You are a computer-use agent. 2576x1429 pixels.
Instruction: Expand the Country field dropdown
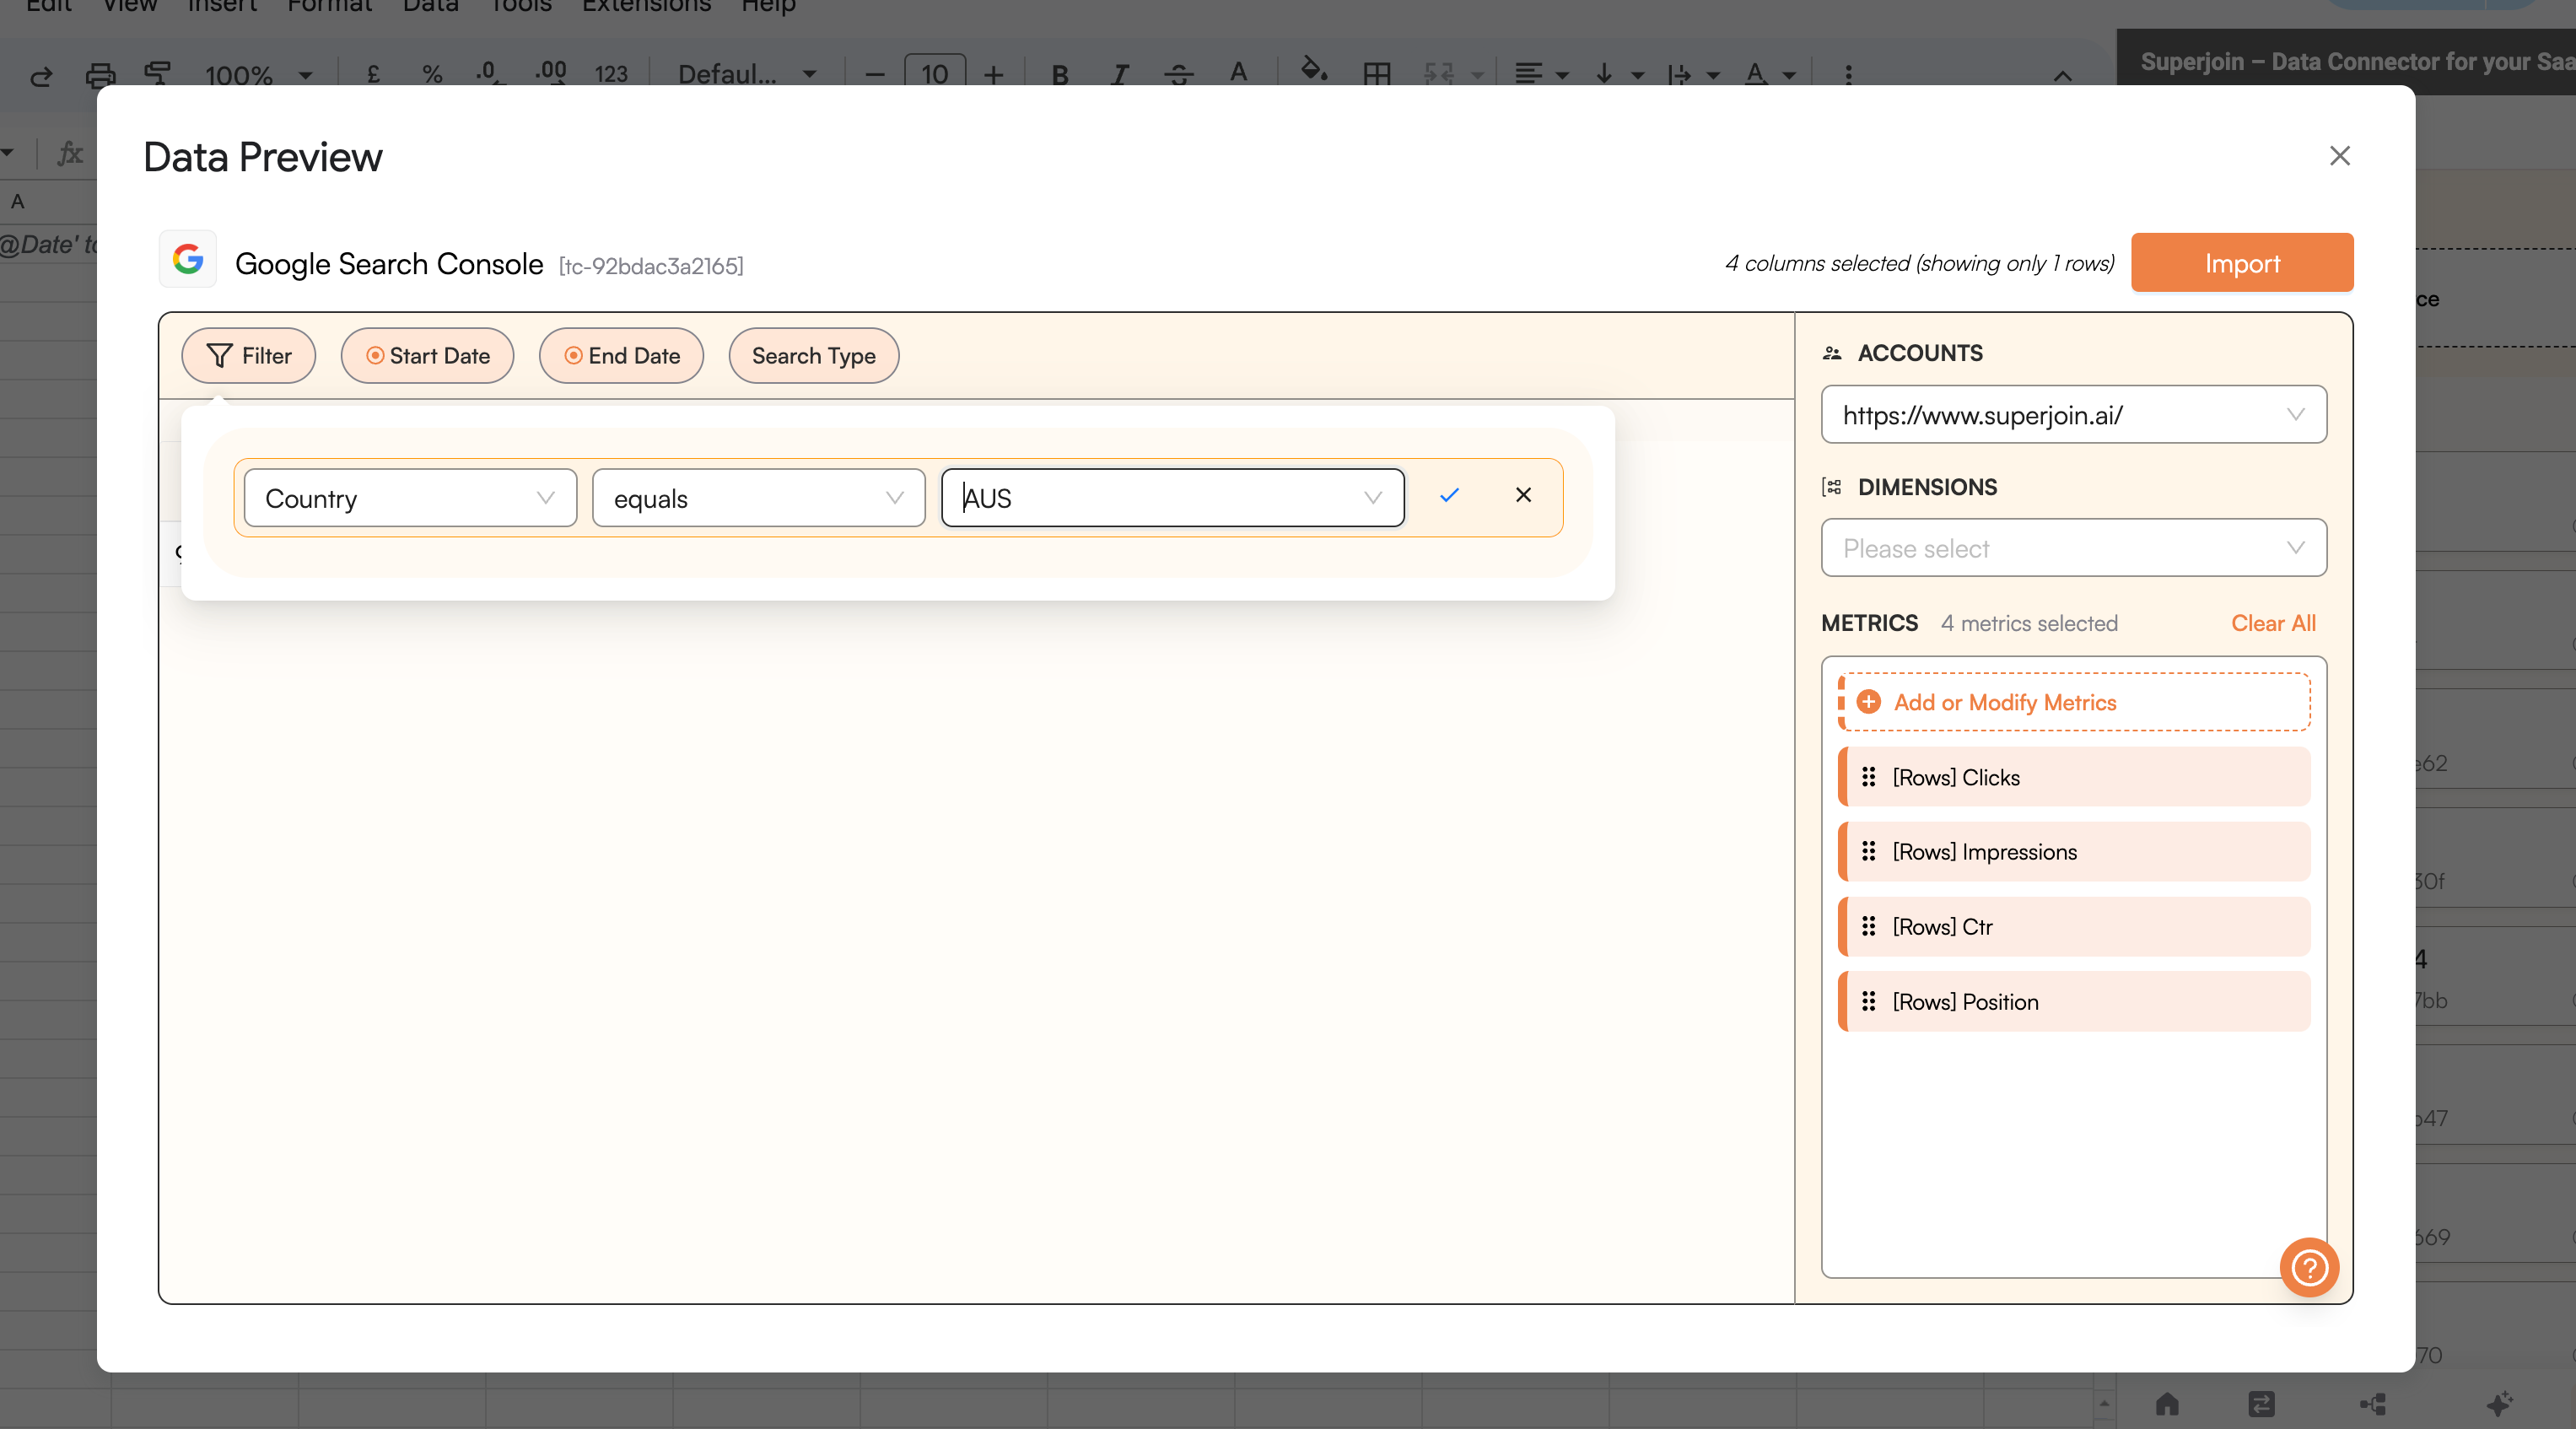[410, 498]
